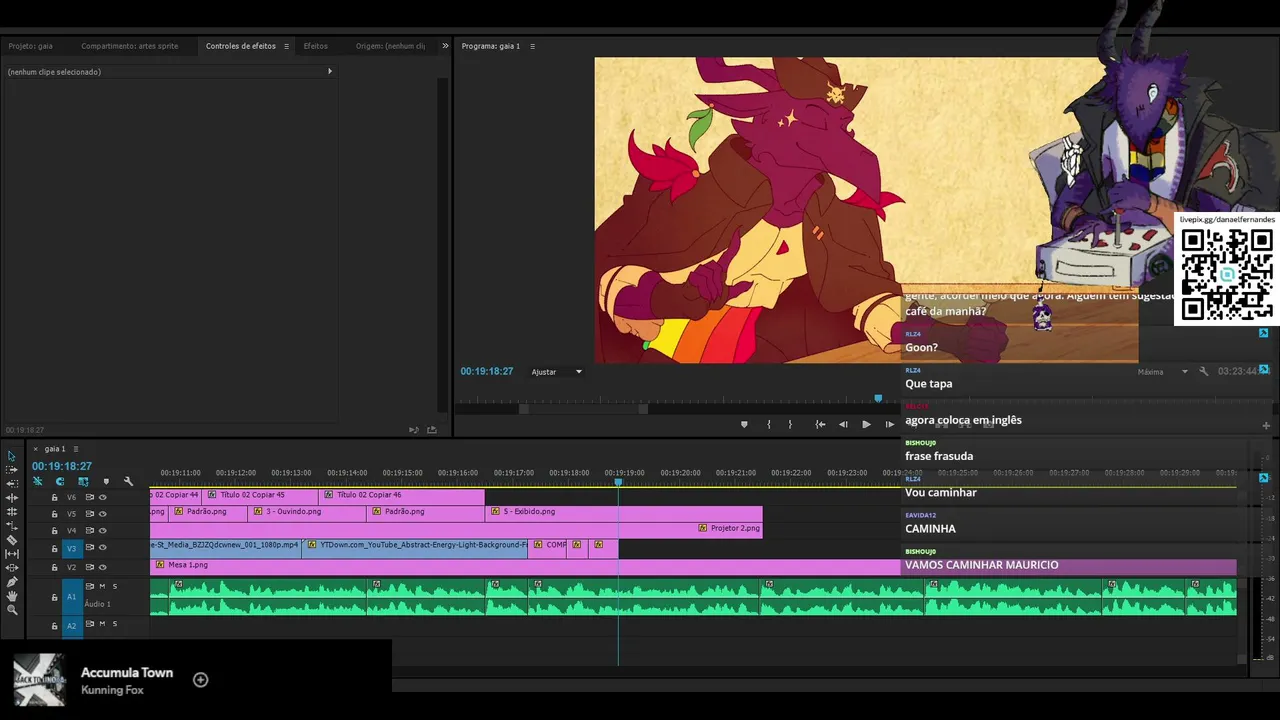
Task: Go to In point in Program monitor
Action: [820, 424]
